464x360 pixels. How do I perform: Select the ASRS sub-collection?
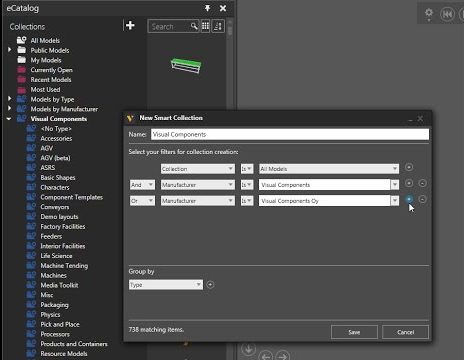[48, 168]
